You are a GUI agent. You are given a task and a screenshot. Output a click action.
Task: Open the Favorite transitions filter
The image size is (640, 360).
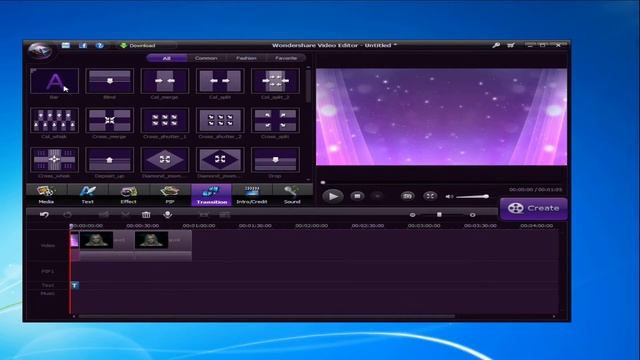click(286, 58)
